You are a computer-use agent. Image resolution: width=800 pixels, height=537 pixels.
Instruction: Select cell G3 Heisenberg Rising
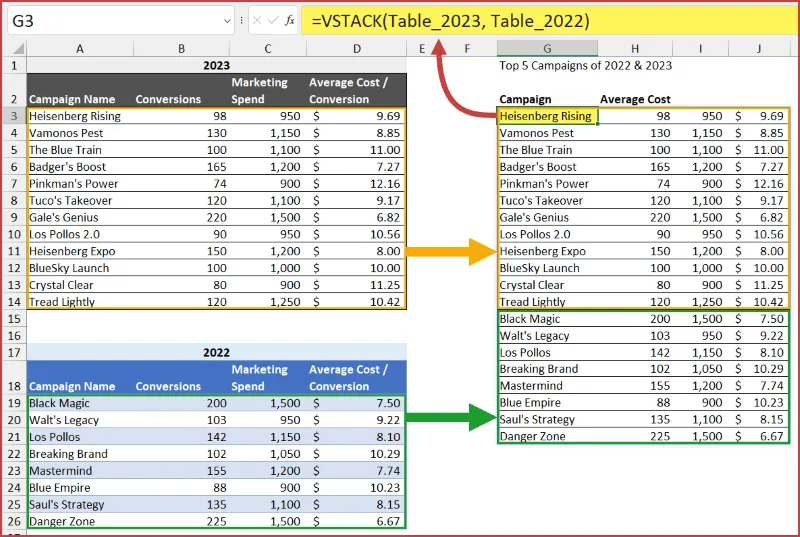[546, 116]
